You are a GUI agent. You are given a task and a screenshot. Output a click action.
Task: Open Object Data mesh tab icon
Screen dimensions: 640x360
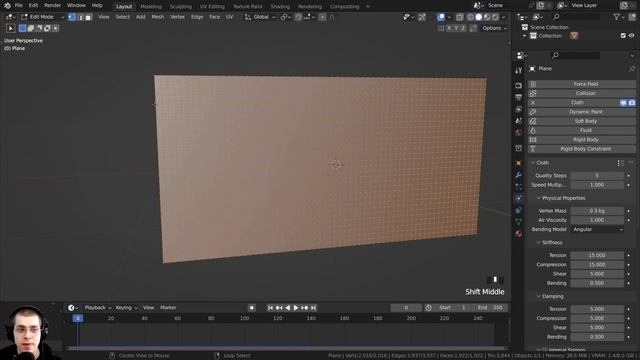(518, 222)
